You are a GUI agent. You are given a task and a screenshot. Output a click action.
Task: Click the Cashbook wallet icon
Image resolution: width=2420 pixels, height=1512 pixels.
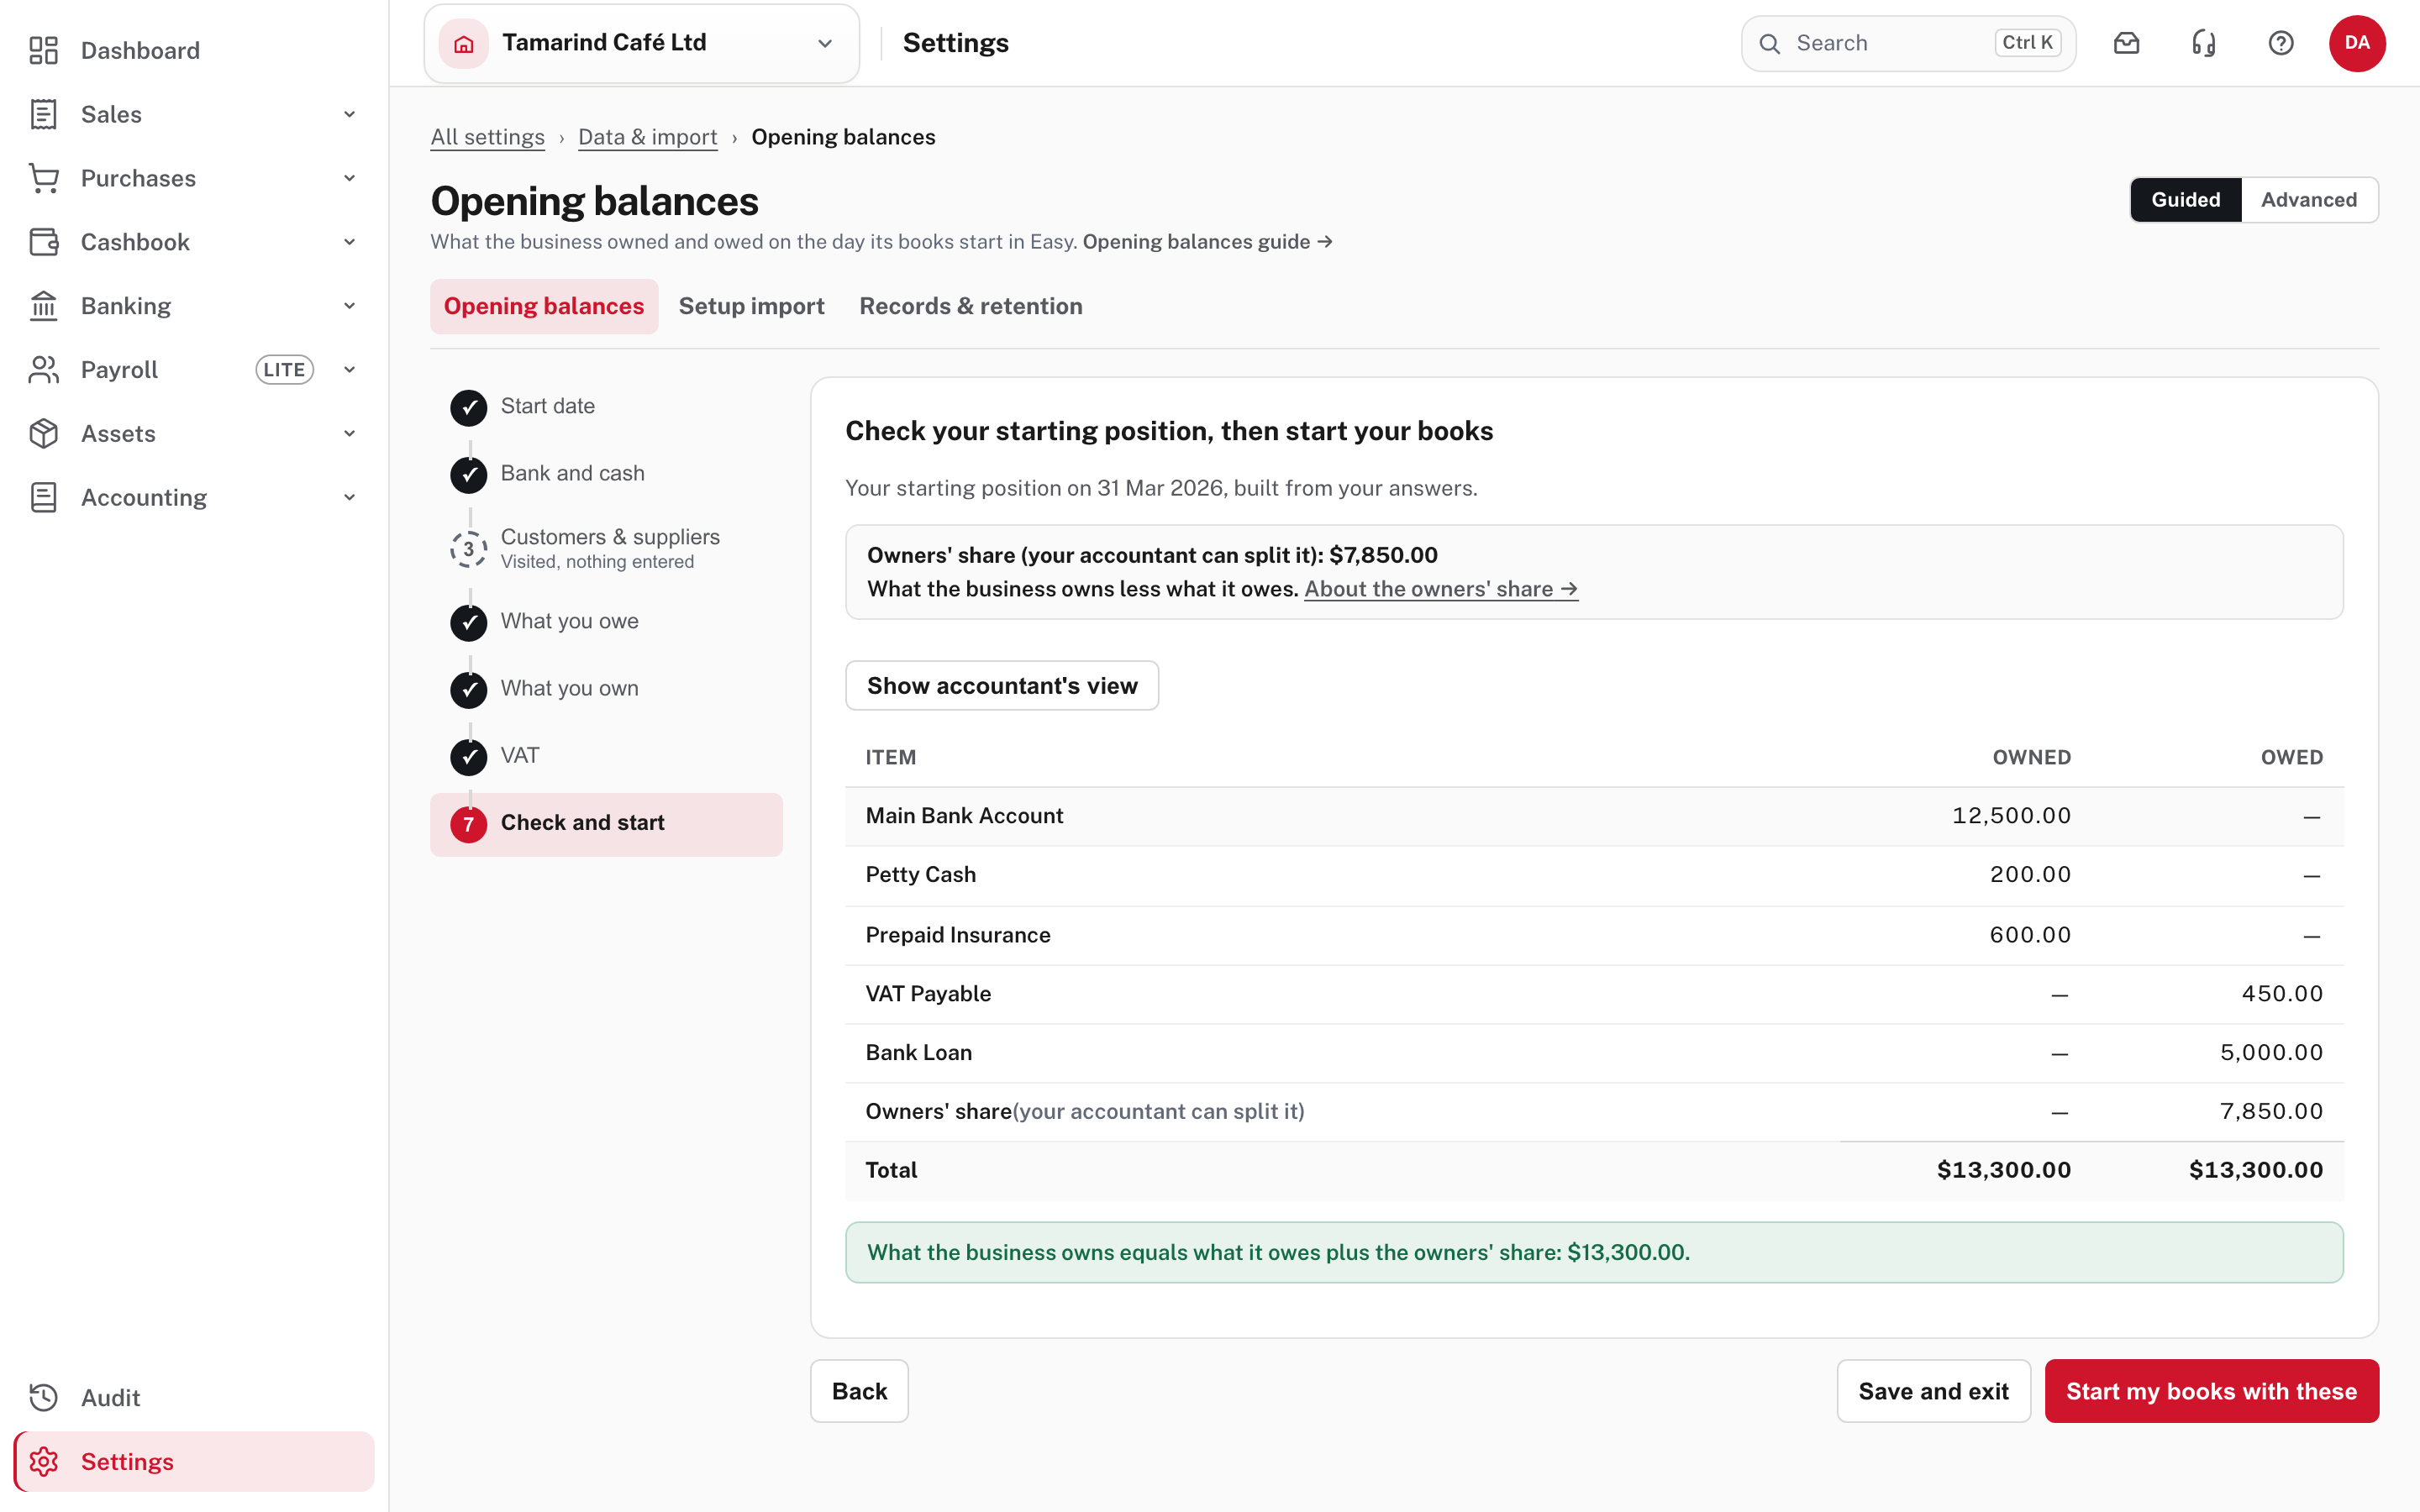(x=43, y=242)
